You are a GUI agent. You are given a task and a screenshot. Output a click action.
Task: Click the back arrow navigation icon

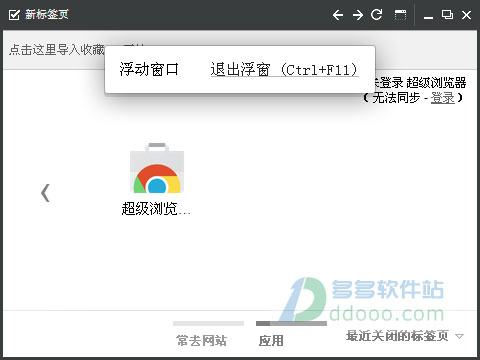(x=338, y=15)
